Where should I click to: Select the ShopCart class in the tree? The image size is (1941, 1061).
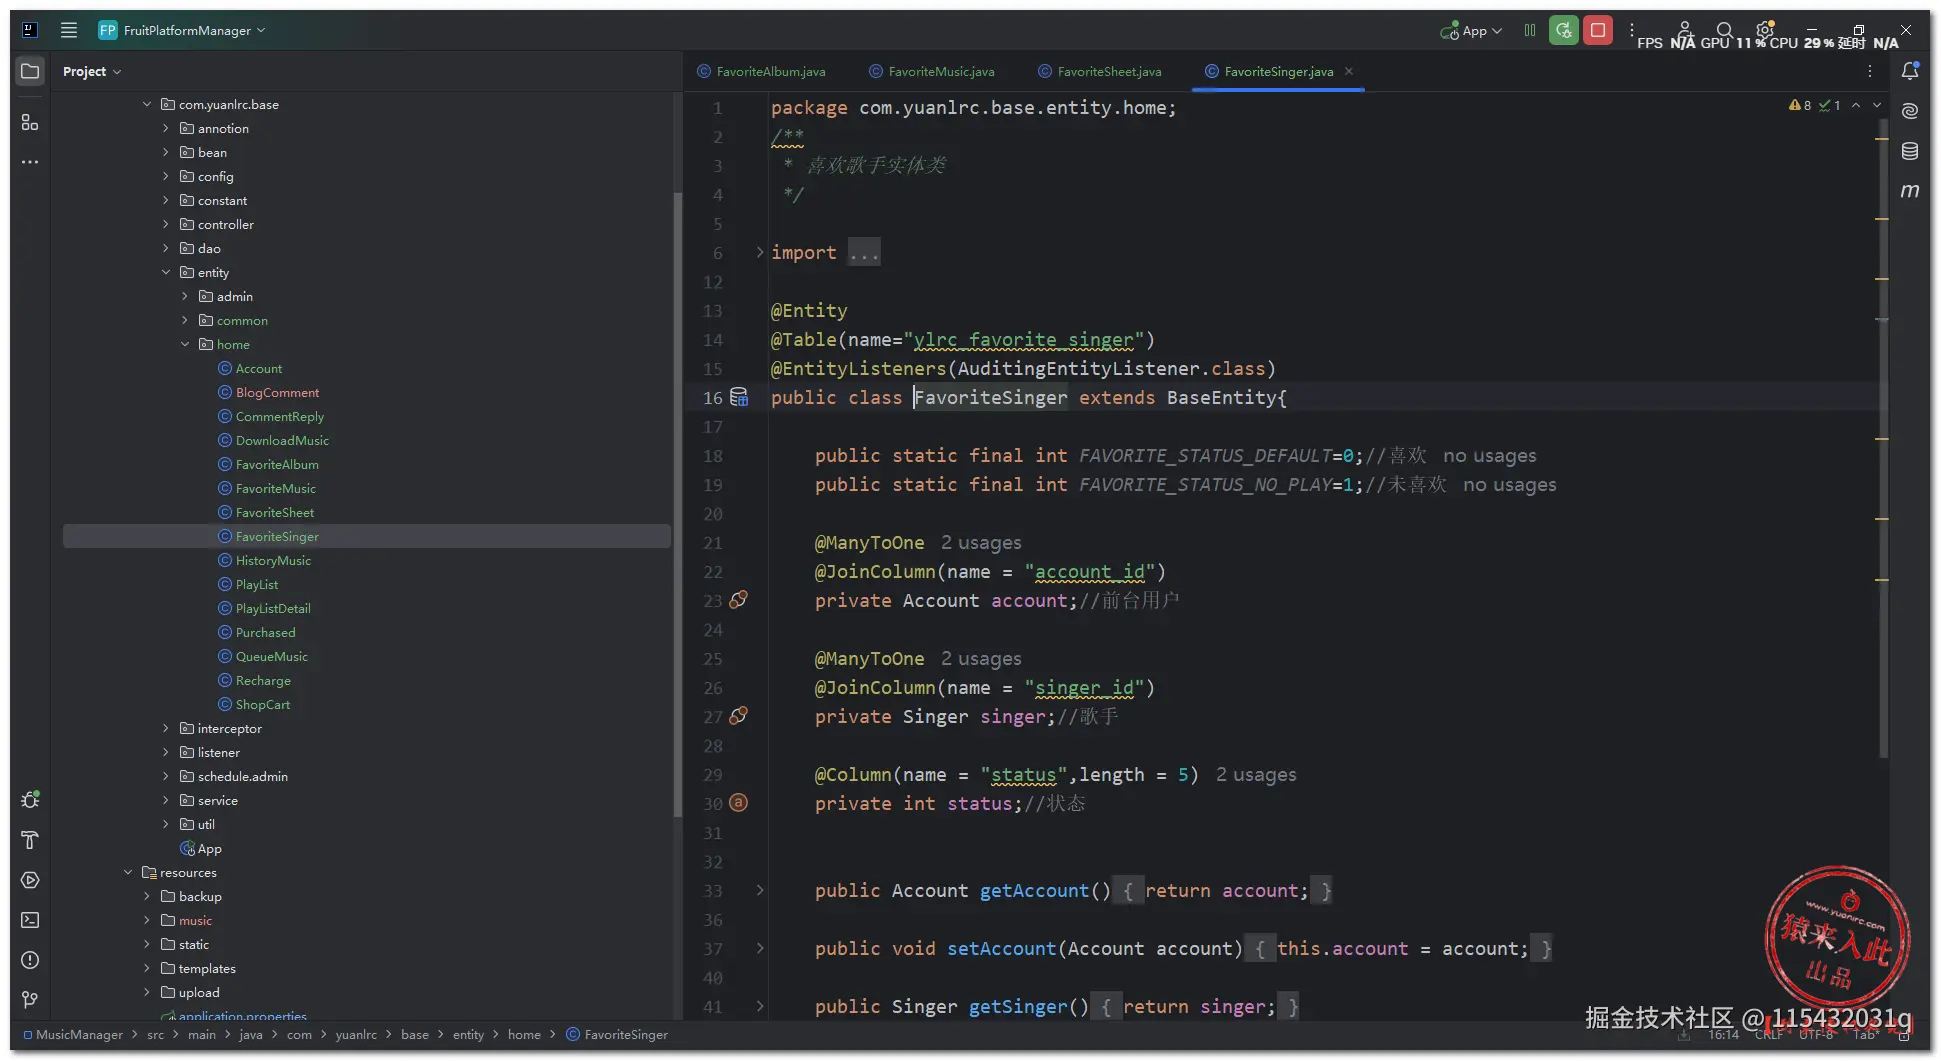click(x=263, y=704)
